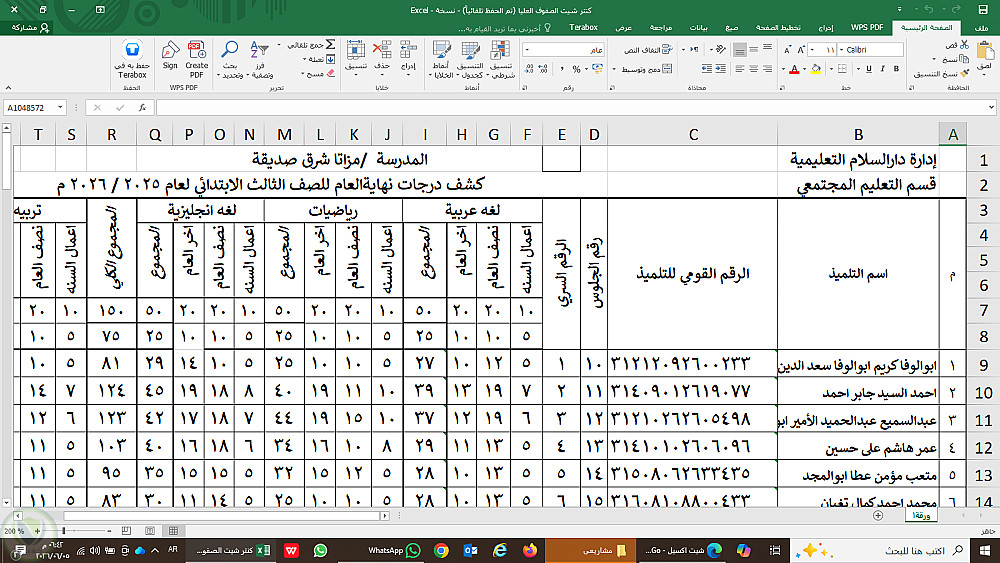Image resolution: width=1000 pixels, height=563 pixels.
Task: Click the Cut scissors icon
Action: point(964,45)
